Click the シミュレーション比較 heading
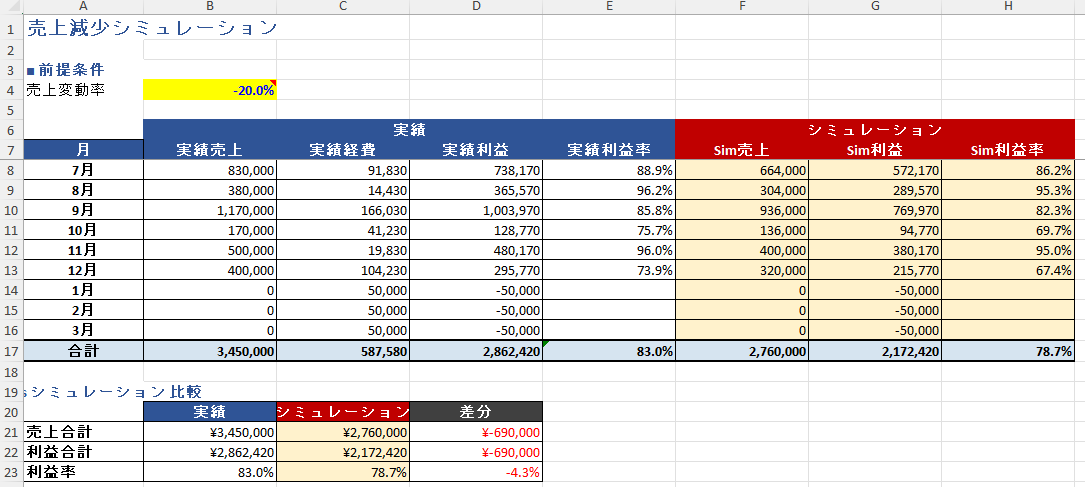1085x487 pixels. [114, 392]
